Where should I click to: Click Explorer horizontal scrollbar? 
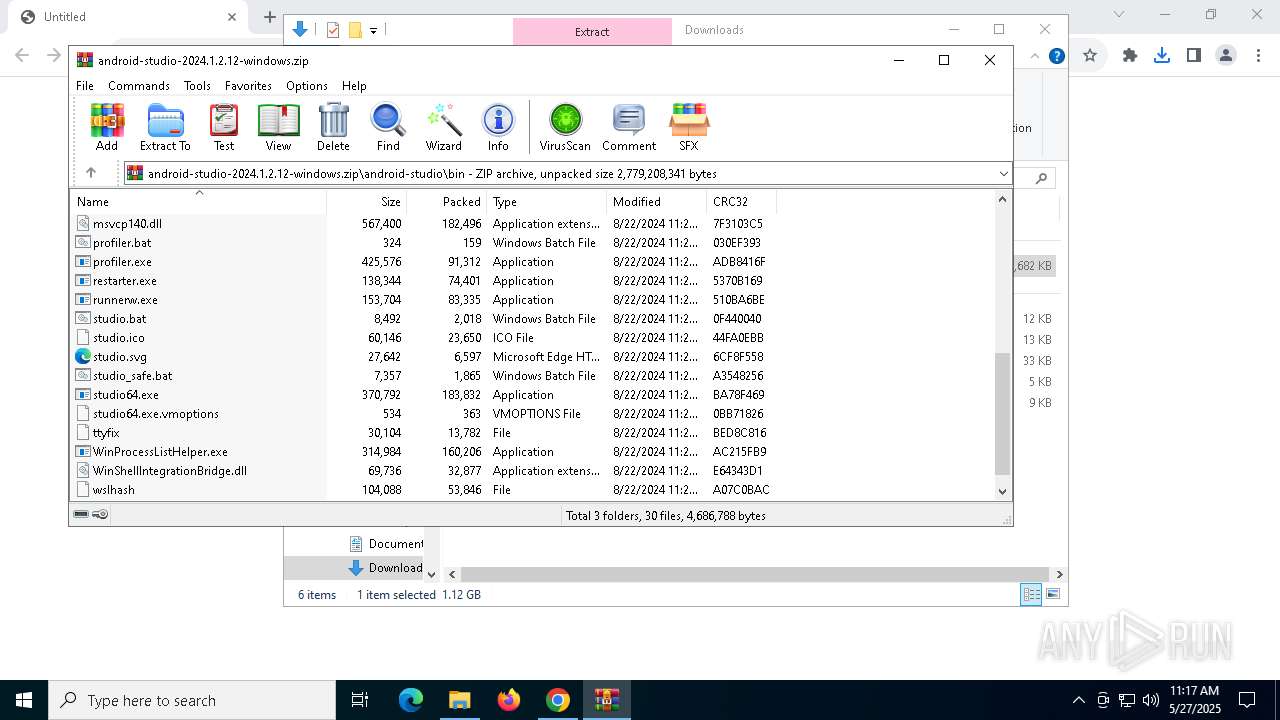pos(754,574)
